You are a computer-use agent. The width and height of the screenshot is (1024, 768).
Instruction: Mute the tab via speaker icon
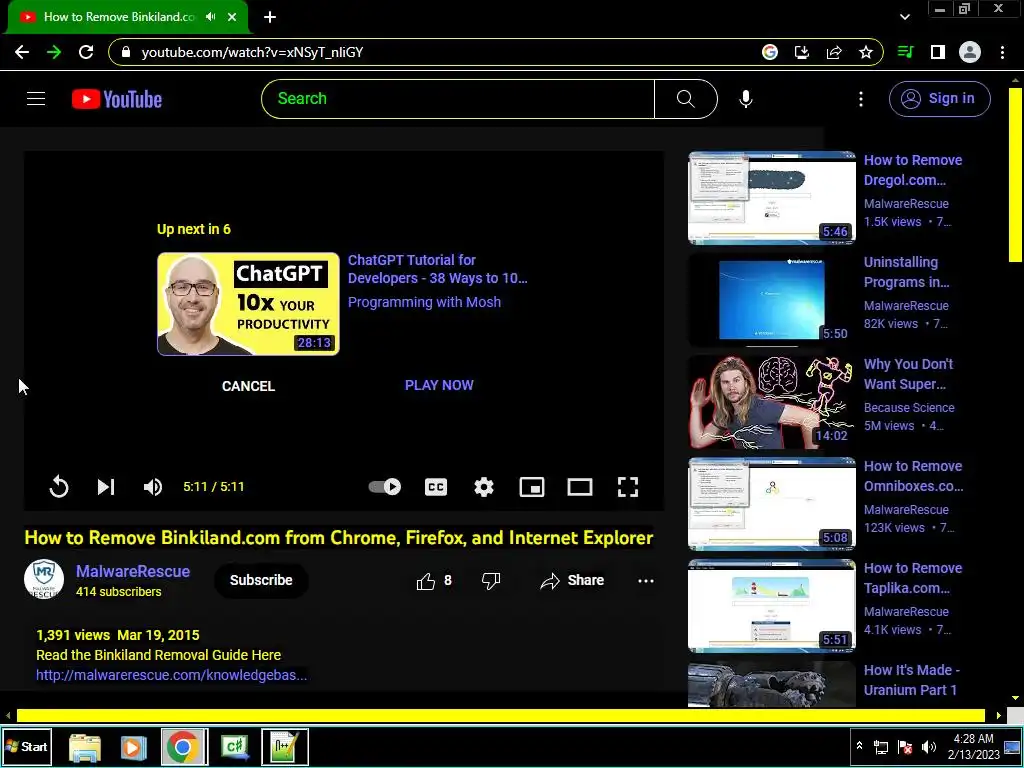[x=210, y=17]
